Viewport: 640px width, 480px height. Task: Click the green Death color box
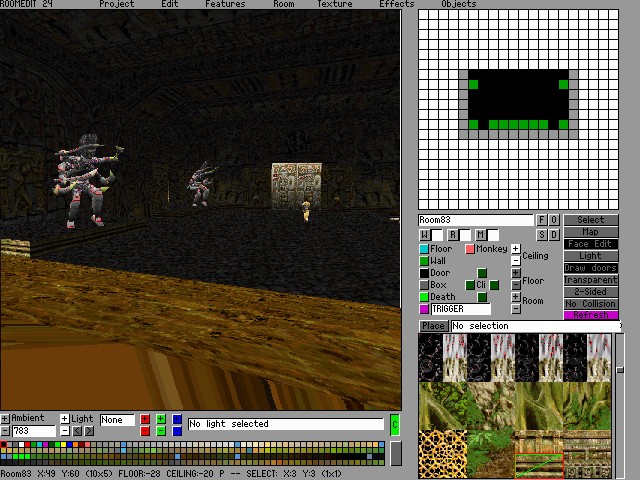point(424,297)
